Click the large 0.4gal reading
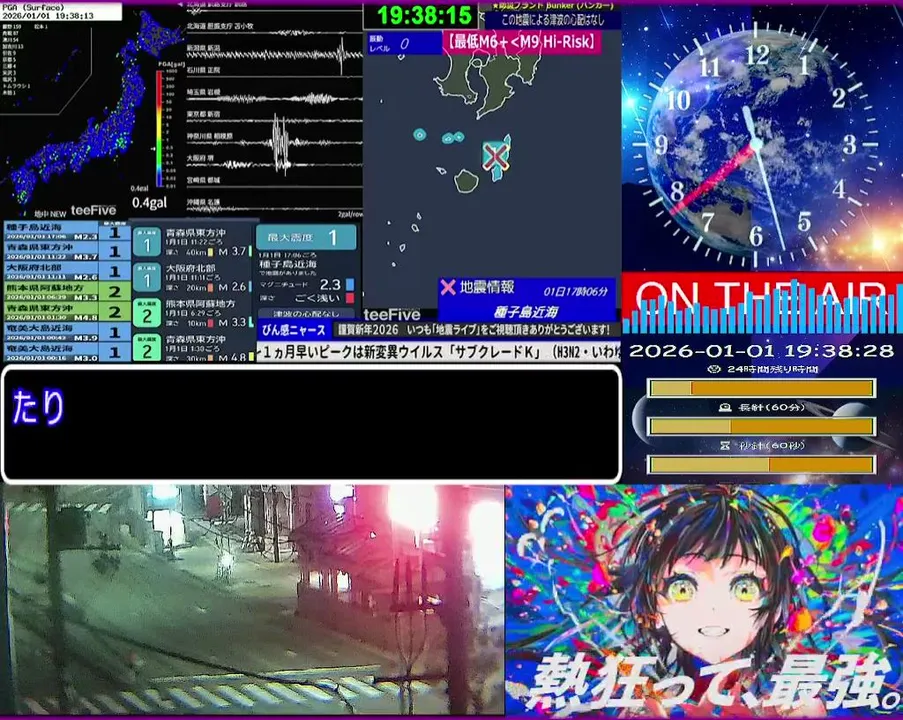The height and width of the screenshot is (720, 903). coord(149,203)
